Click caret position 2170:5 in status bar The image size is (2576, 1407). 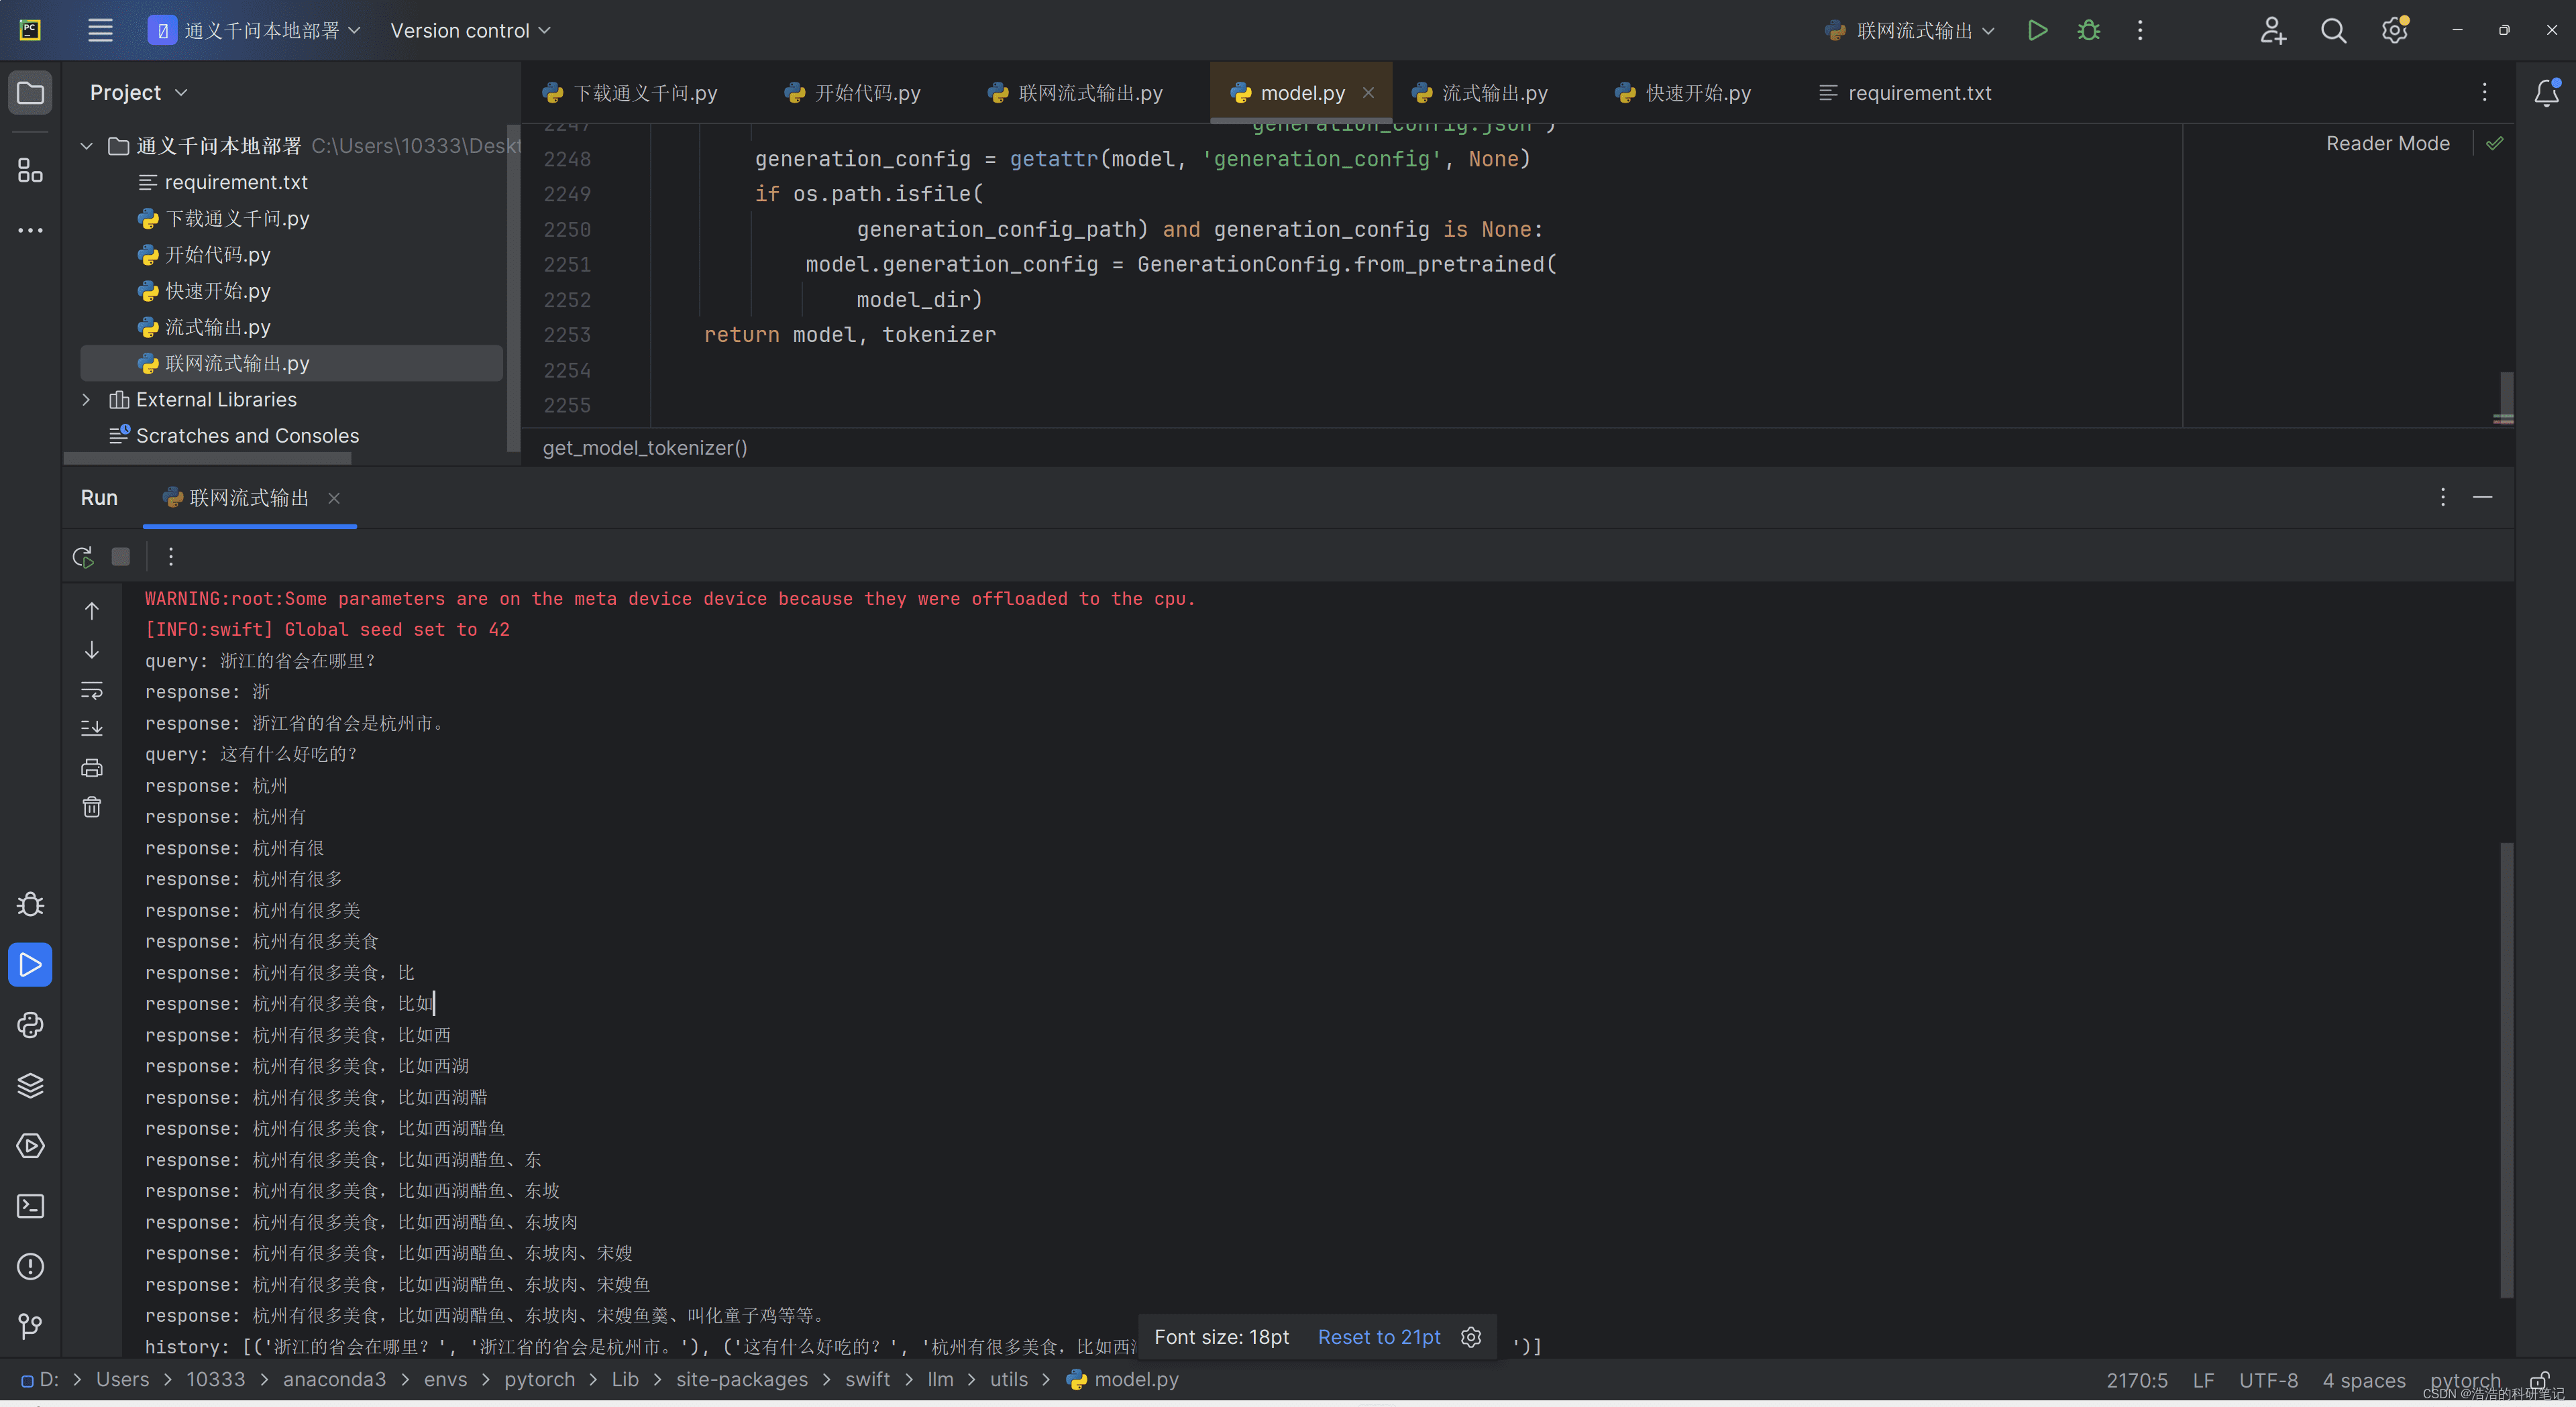coord(2136,1380)
